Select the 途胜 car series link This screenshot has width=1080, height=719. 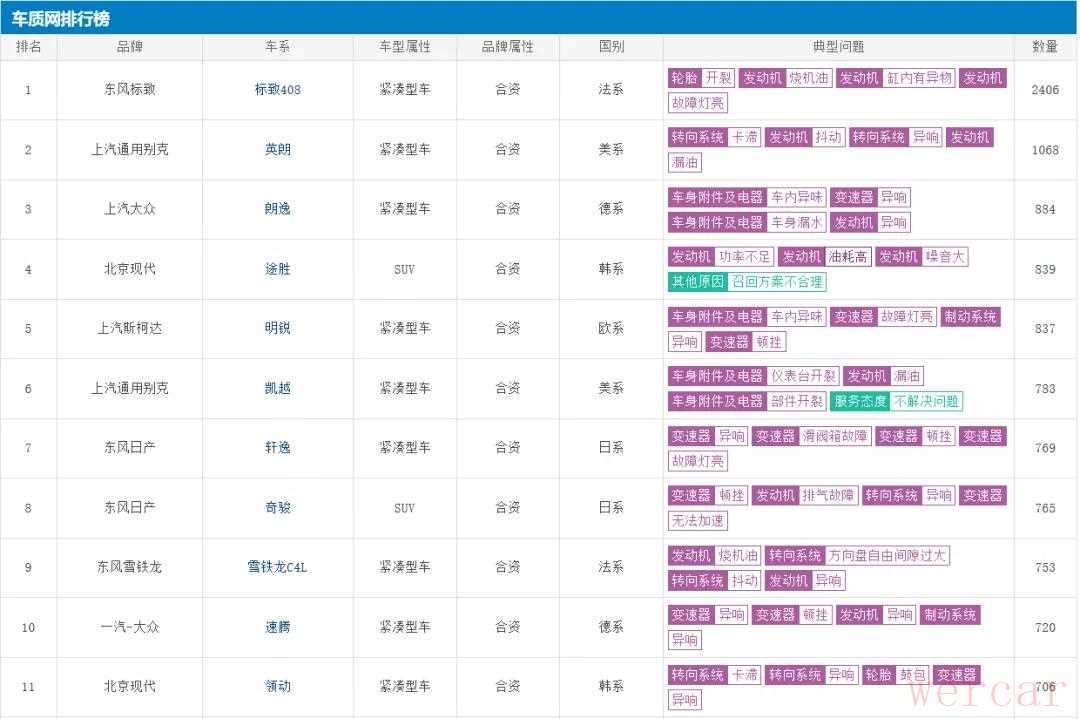(277, 269)
